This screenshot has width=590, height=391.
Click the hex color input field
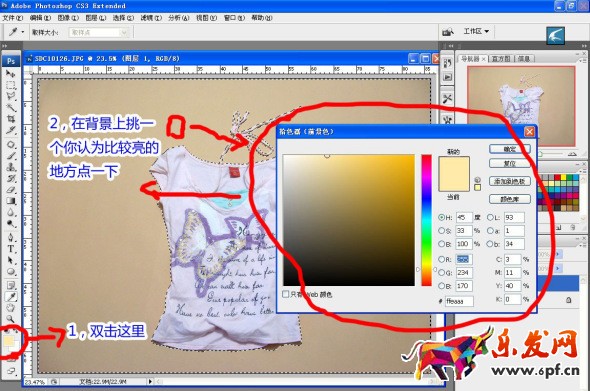point(459,301)
